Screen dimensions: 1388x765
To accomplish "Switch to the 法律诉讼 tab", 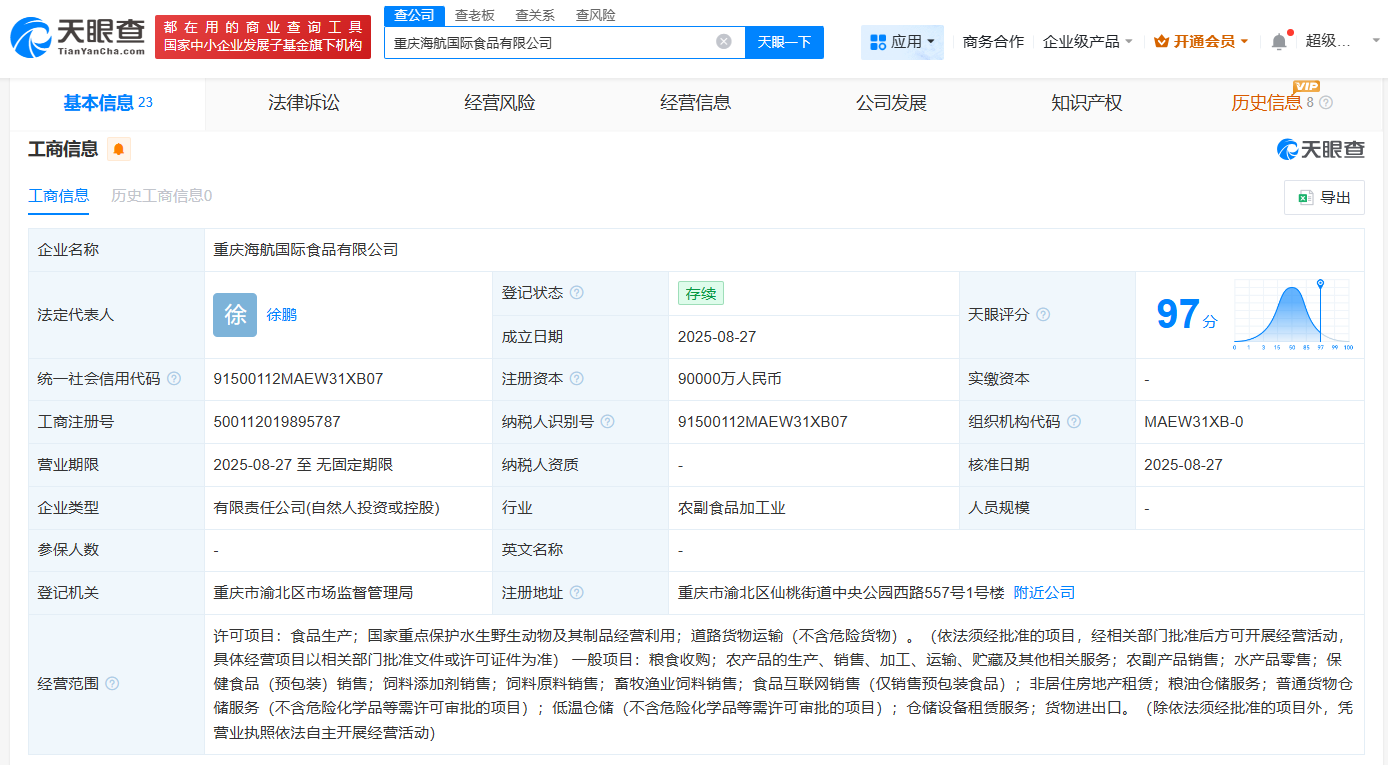I will coord(303,103).
